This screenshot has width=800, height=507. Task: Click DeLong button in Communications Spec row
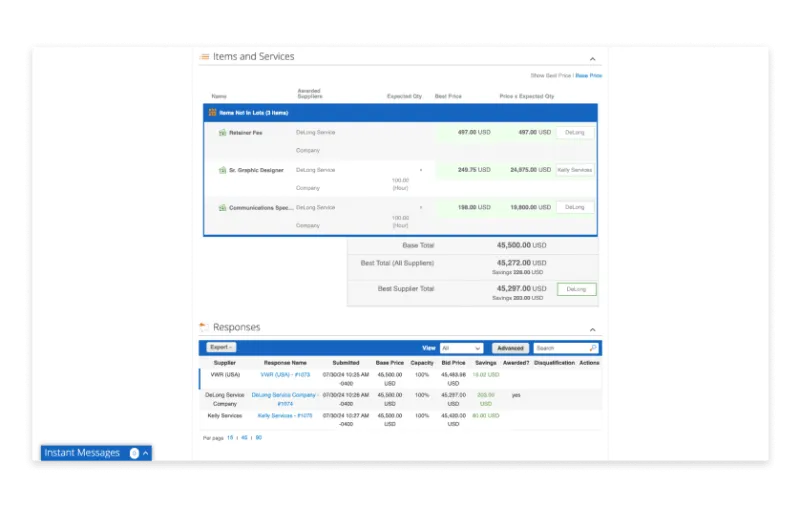pos(574,207)
